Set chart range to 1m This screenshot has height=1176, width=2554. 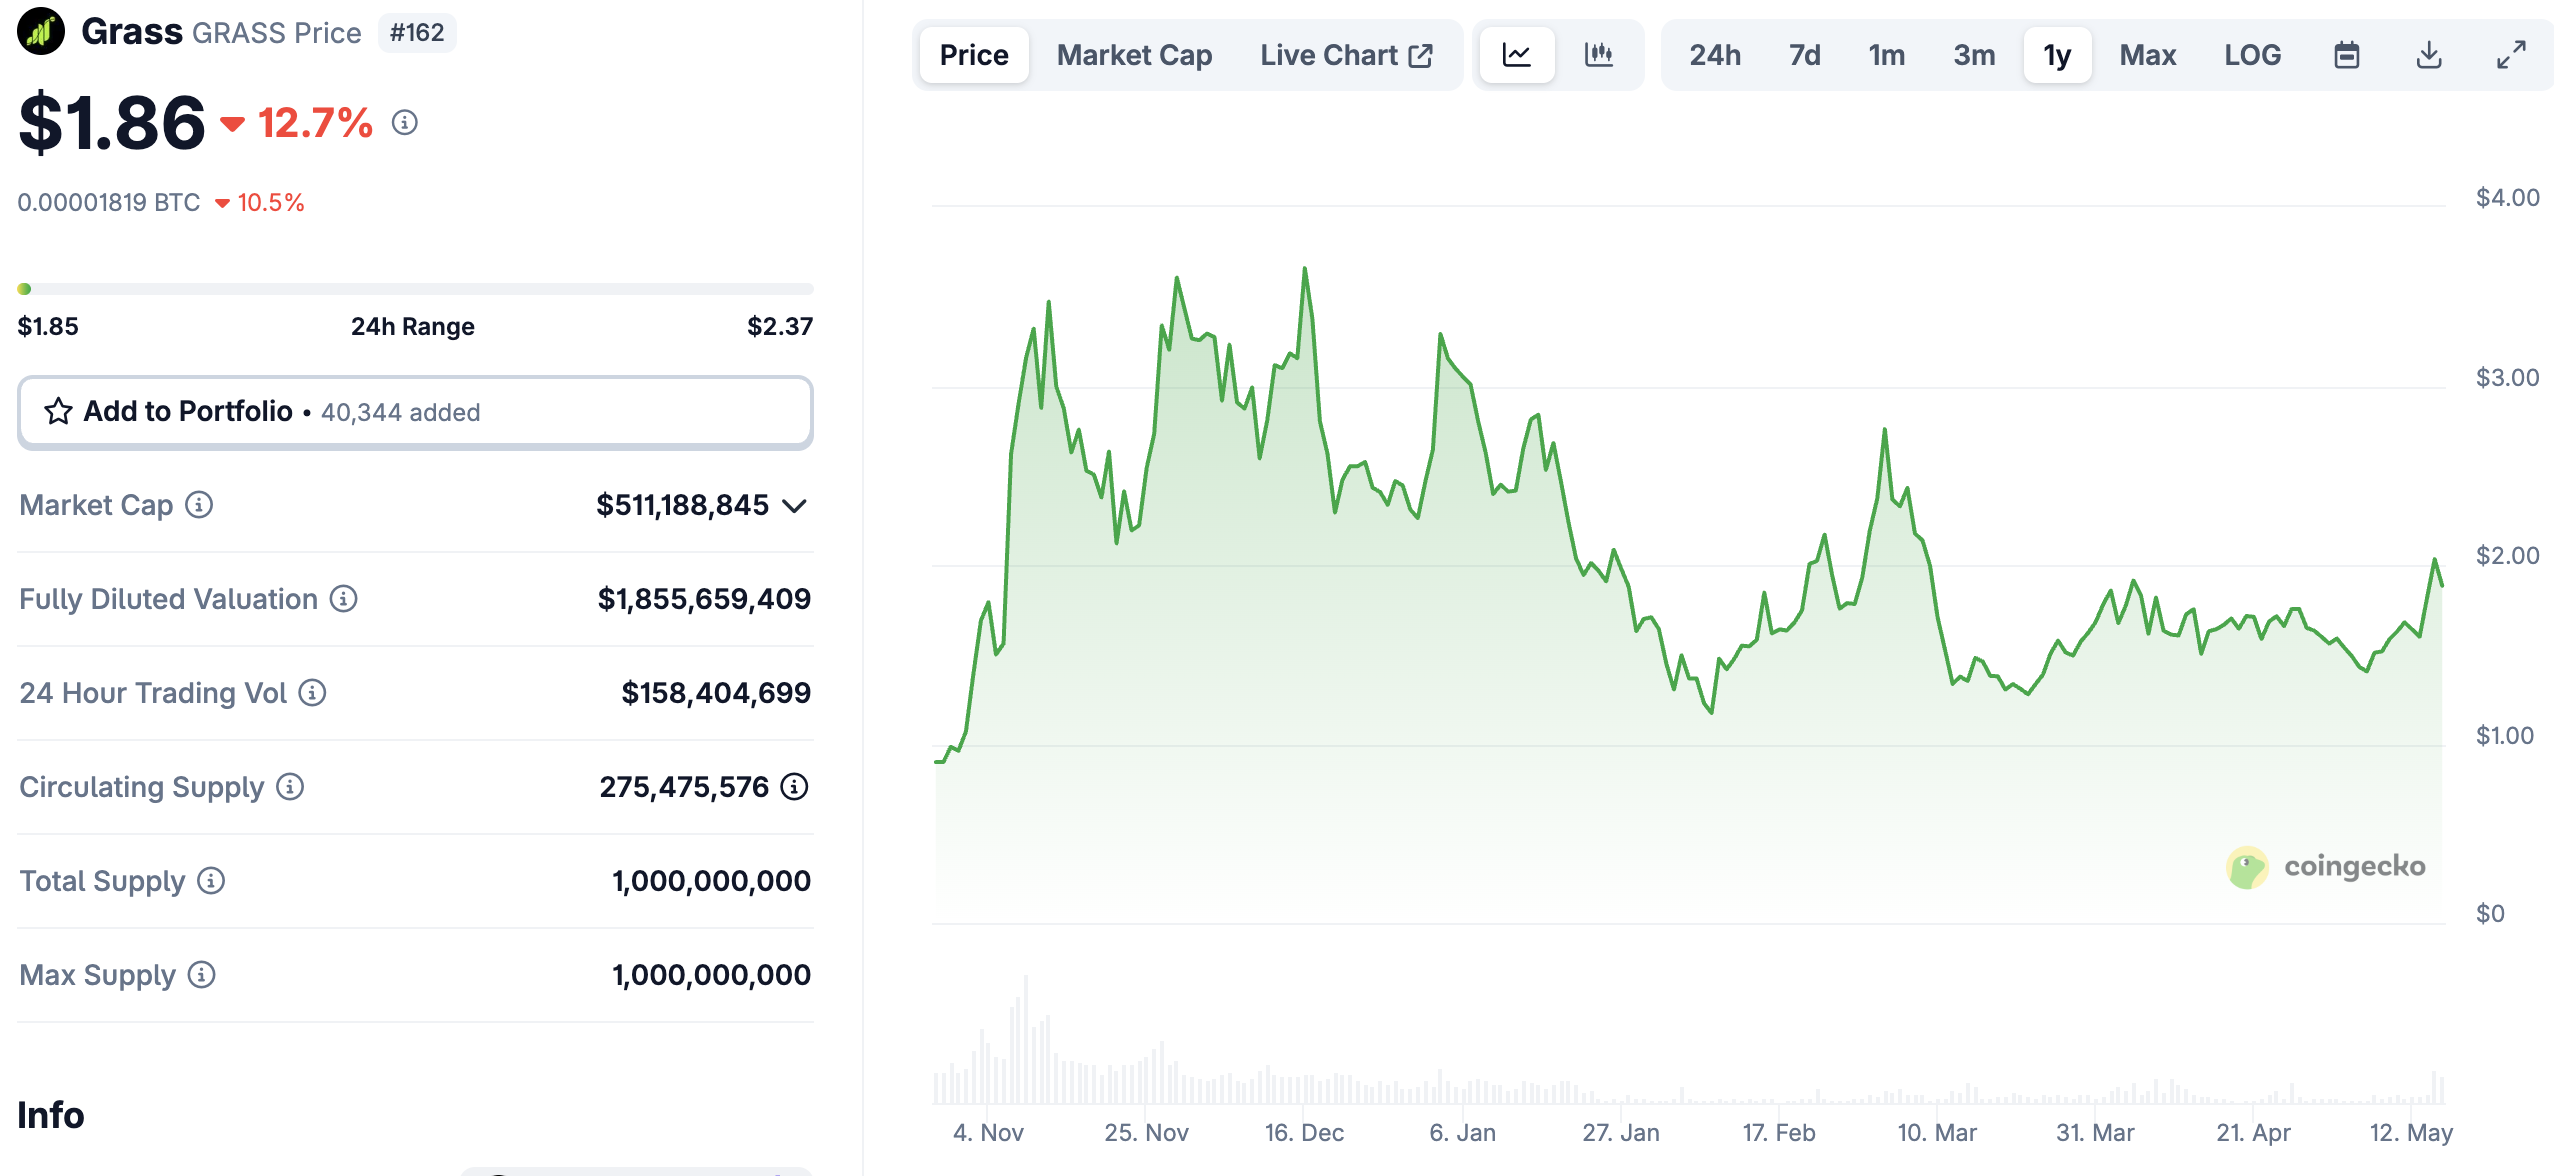(x=1886, y=55)
